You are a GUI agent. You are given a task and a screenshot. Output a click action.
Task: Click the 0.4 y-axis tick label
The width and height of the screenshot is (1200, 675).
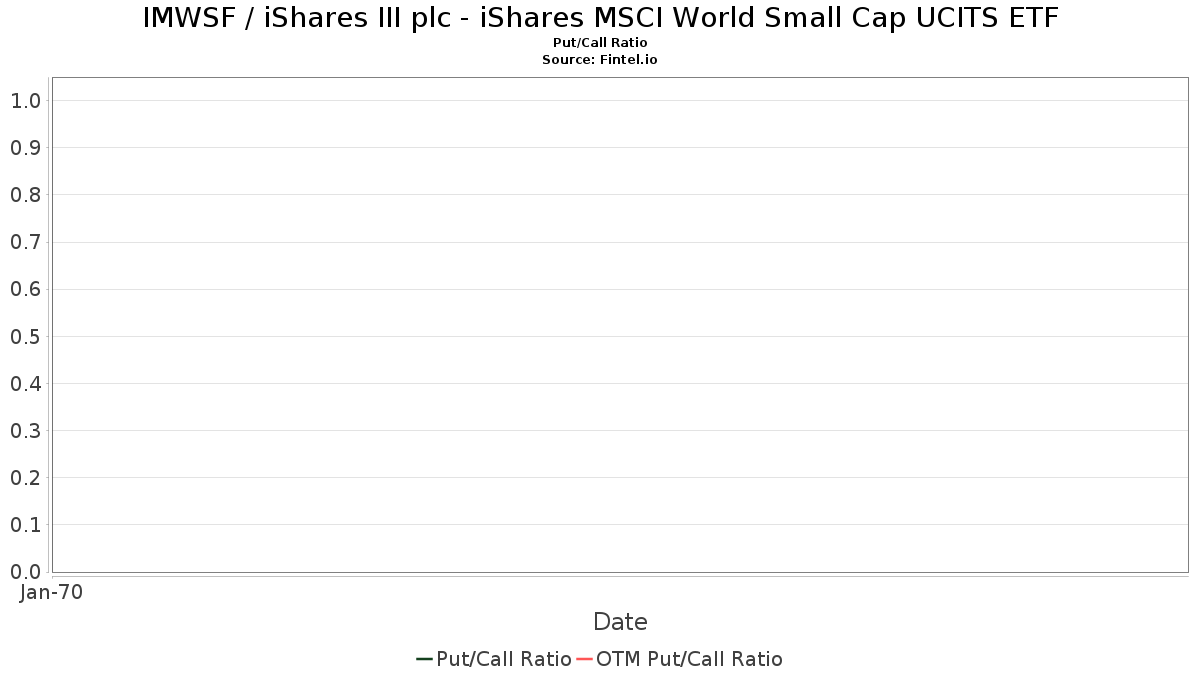pyautogui.click(x=26, y=384)
